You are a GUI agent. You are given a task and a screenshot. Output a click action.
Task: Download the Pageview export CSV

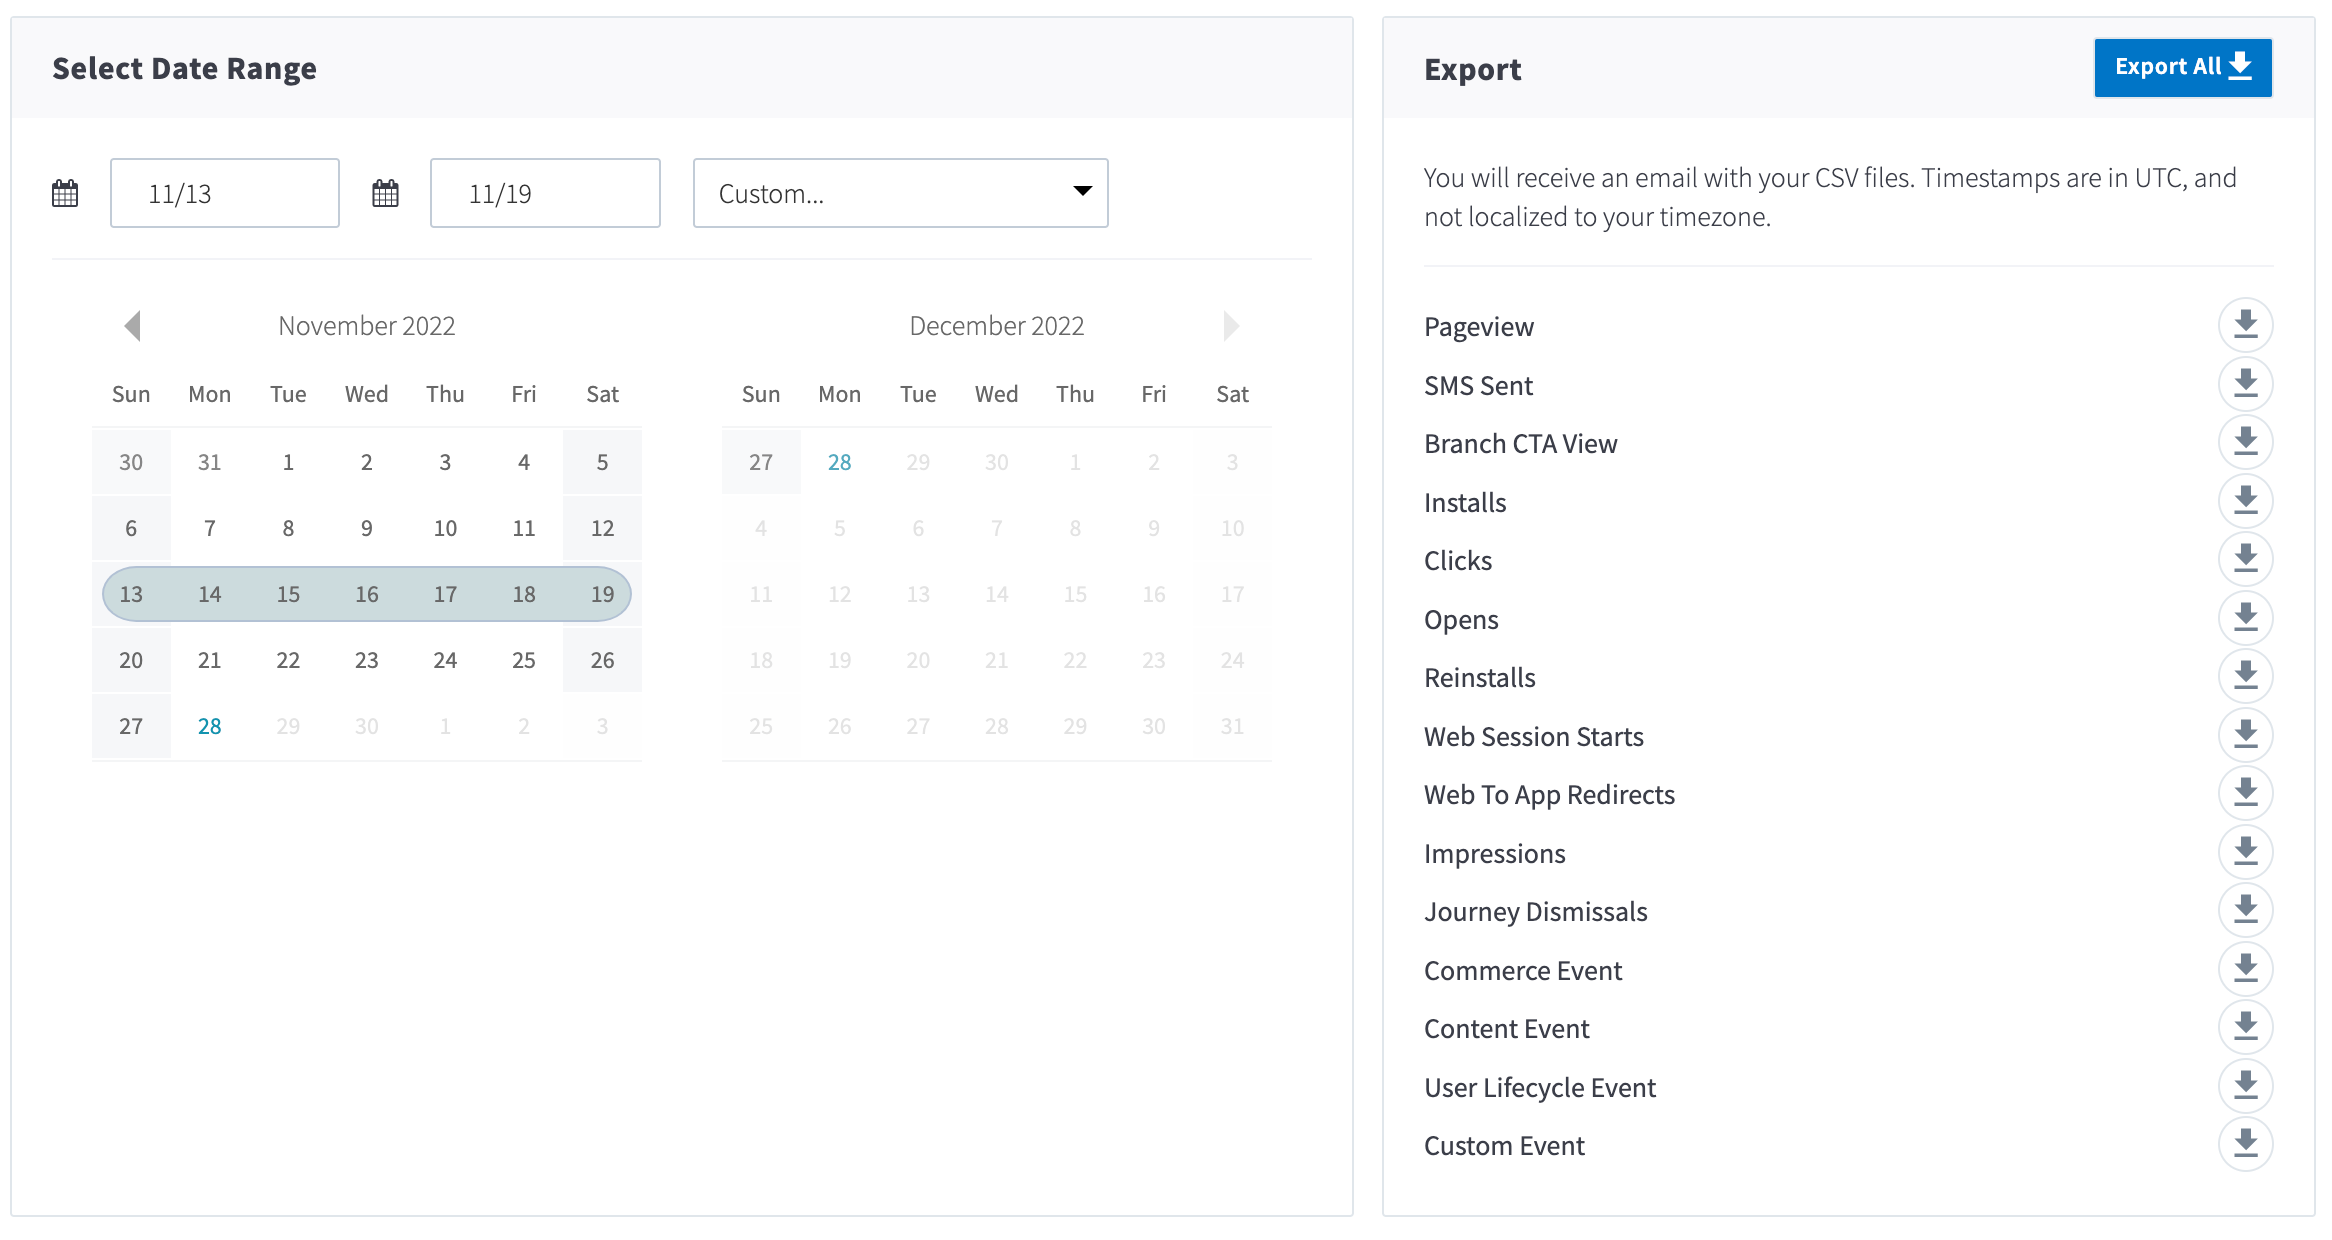point(2245,325)
